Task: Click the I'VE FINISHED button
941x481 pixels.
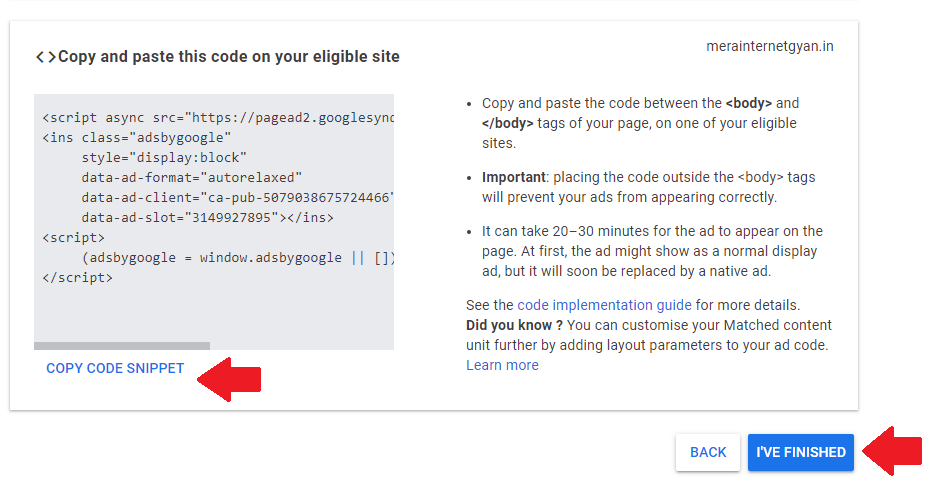Action: pyautogui.click(x=801, y=452)
